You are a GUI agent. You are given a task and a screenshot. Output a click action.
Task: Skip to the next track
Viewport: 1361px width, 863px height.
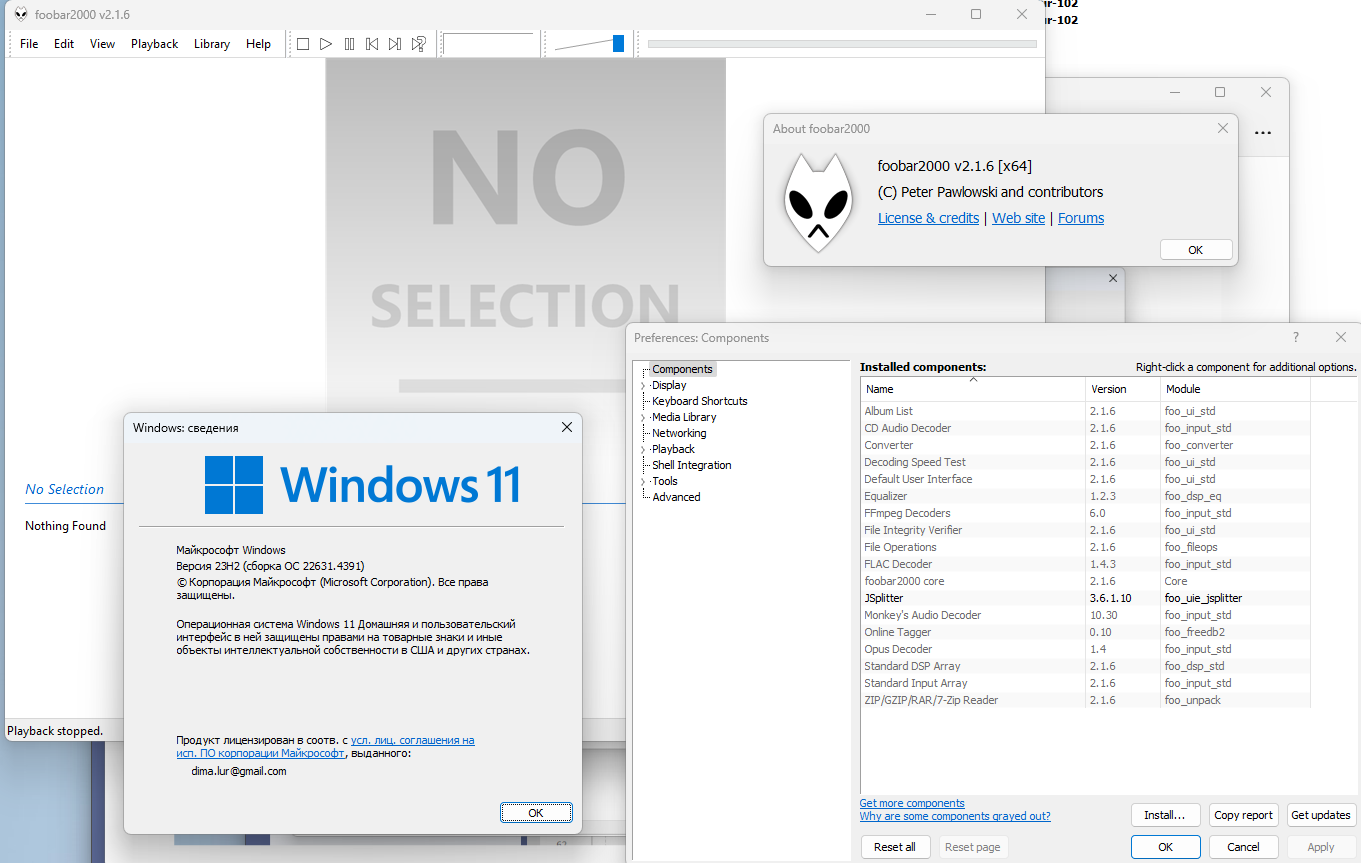tap(395, 44)
